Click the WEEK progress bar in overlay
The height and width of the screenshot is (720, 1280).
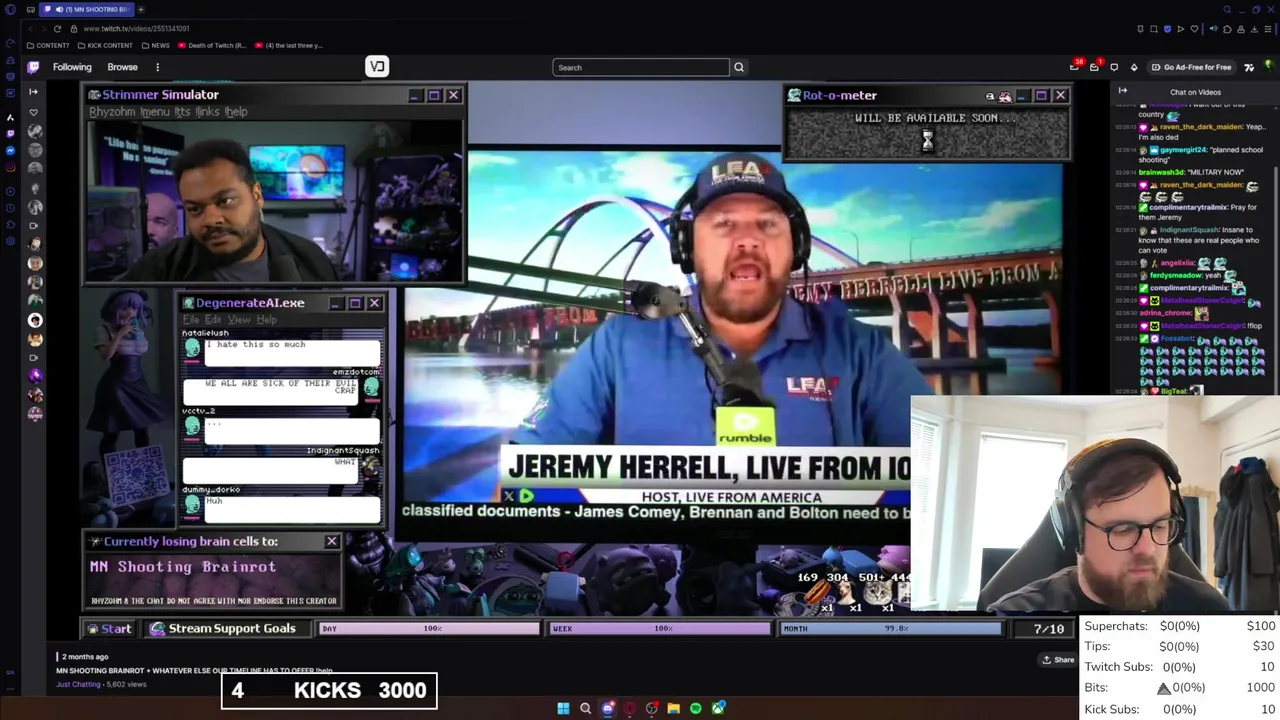pyautogui.click(x=660, y=628)
